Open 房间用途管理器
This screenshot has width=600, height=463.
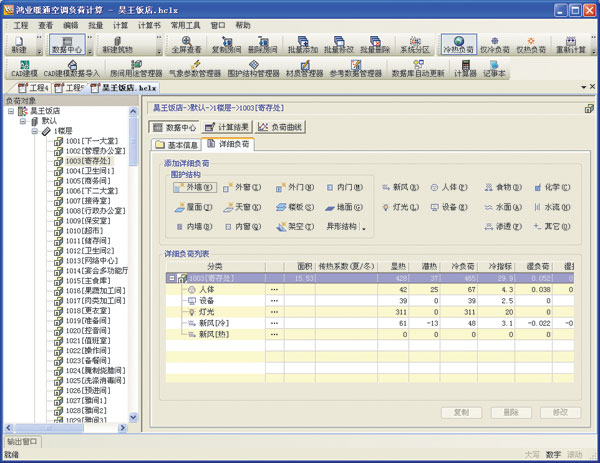(136, 68)
